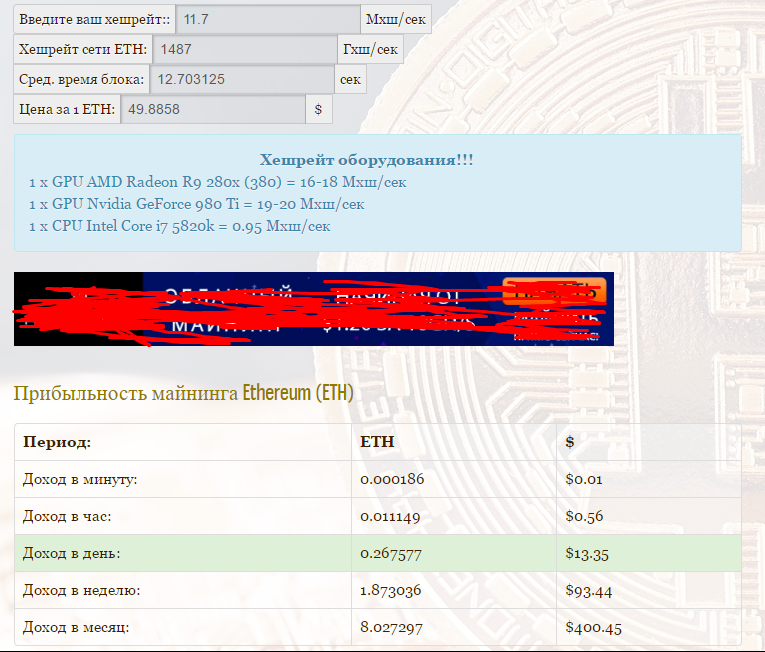Click the 'Доход в неделю:' row label

click(81, 591)
